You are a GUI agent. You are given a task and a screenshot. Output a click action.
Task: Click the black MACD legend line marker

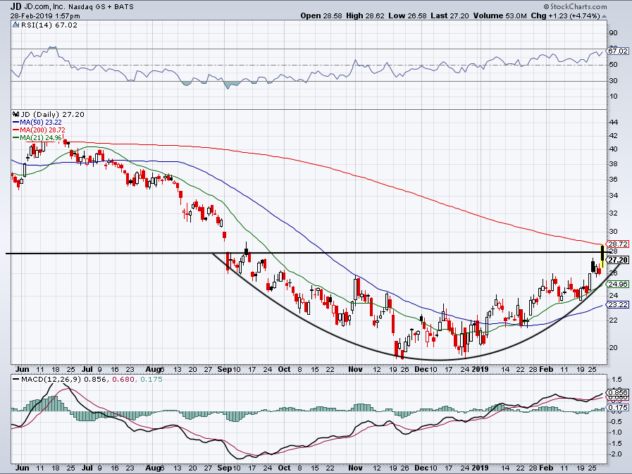point(16,379)
